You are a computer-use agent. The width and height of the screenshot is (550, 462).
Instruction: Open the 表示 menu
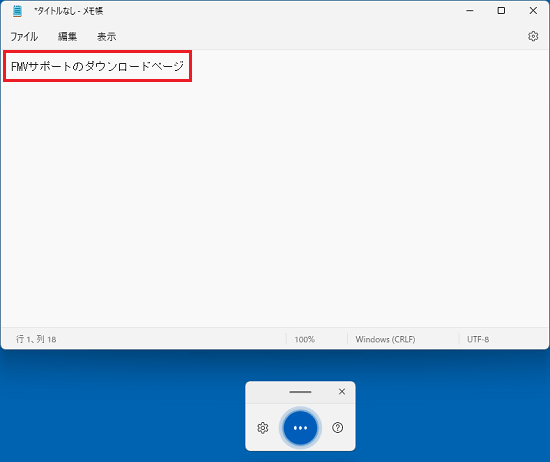[106, 36]
